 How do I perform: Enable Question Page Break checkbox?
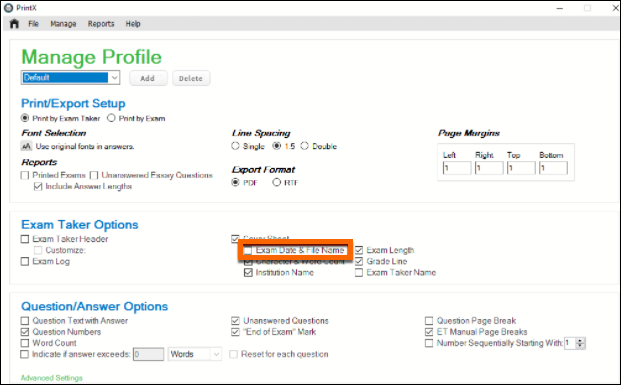point(429,320)
